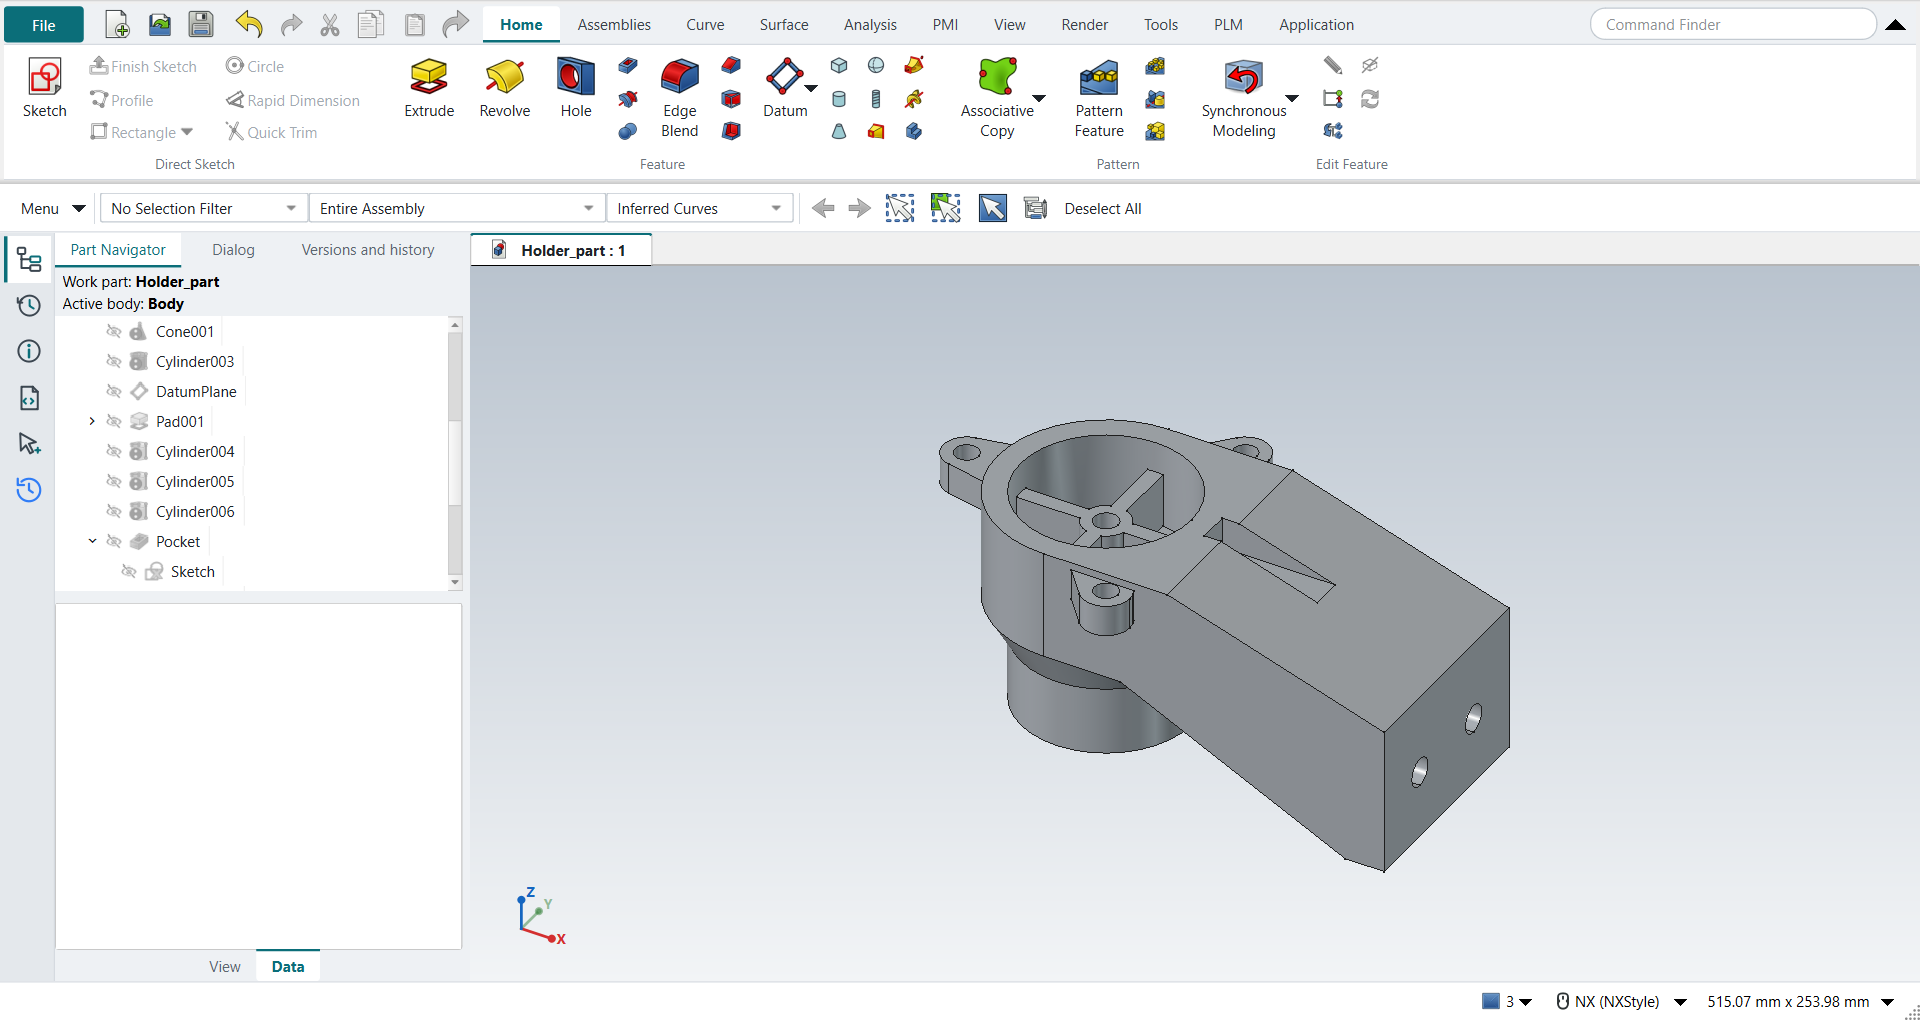Open the No Selection Filter dropdown
The height and width of the screenshot is (1020, 1920).
[x=204, y=208]
